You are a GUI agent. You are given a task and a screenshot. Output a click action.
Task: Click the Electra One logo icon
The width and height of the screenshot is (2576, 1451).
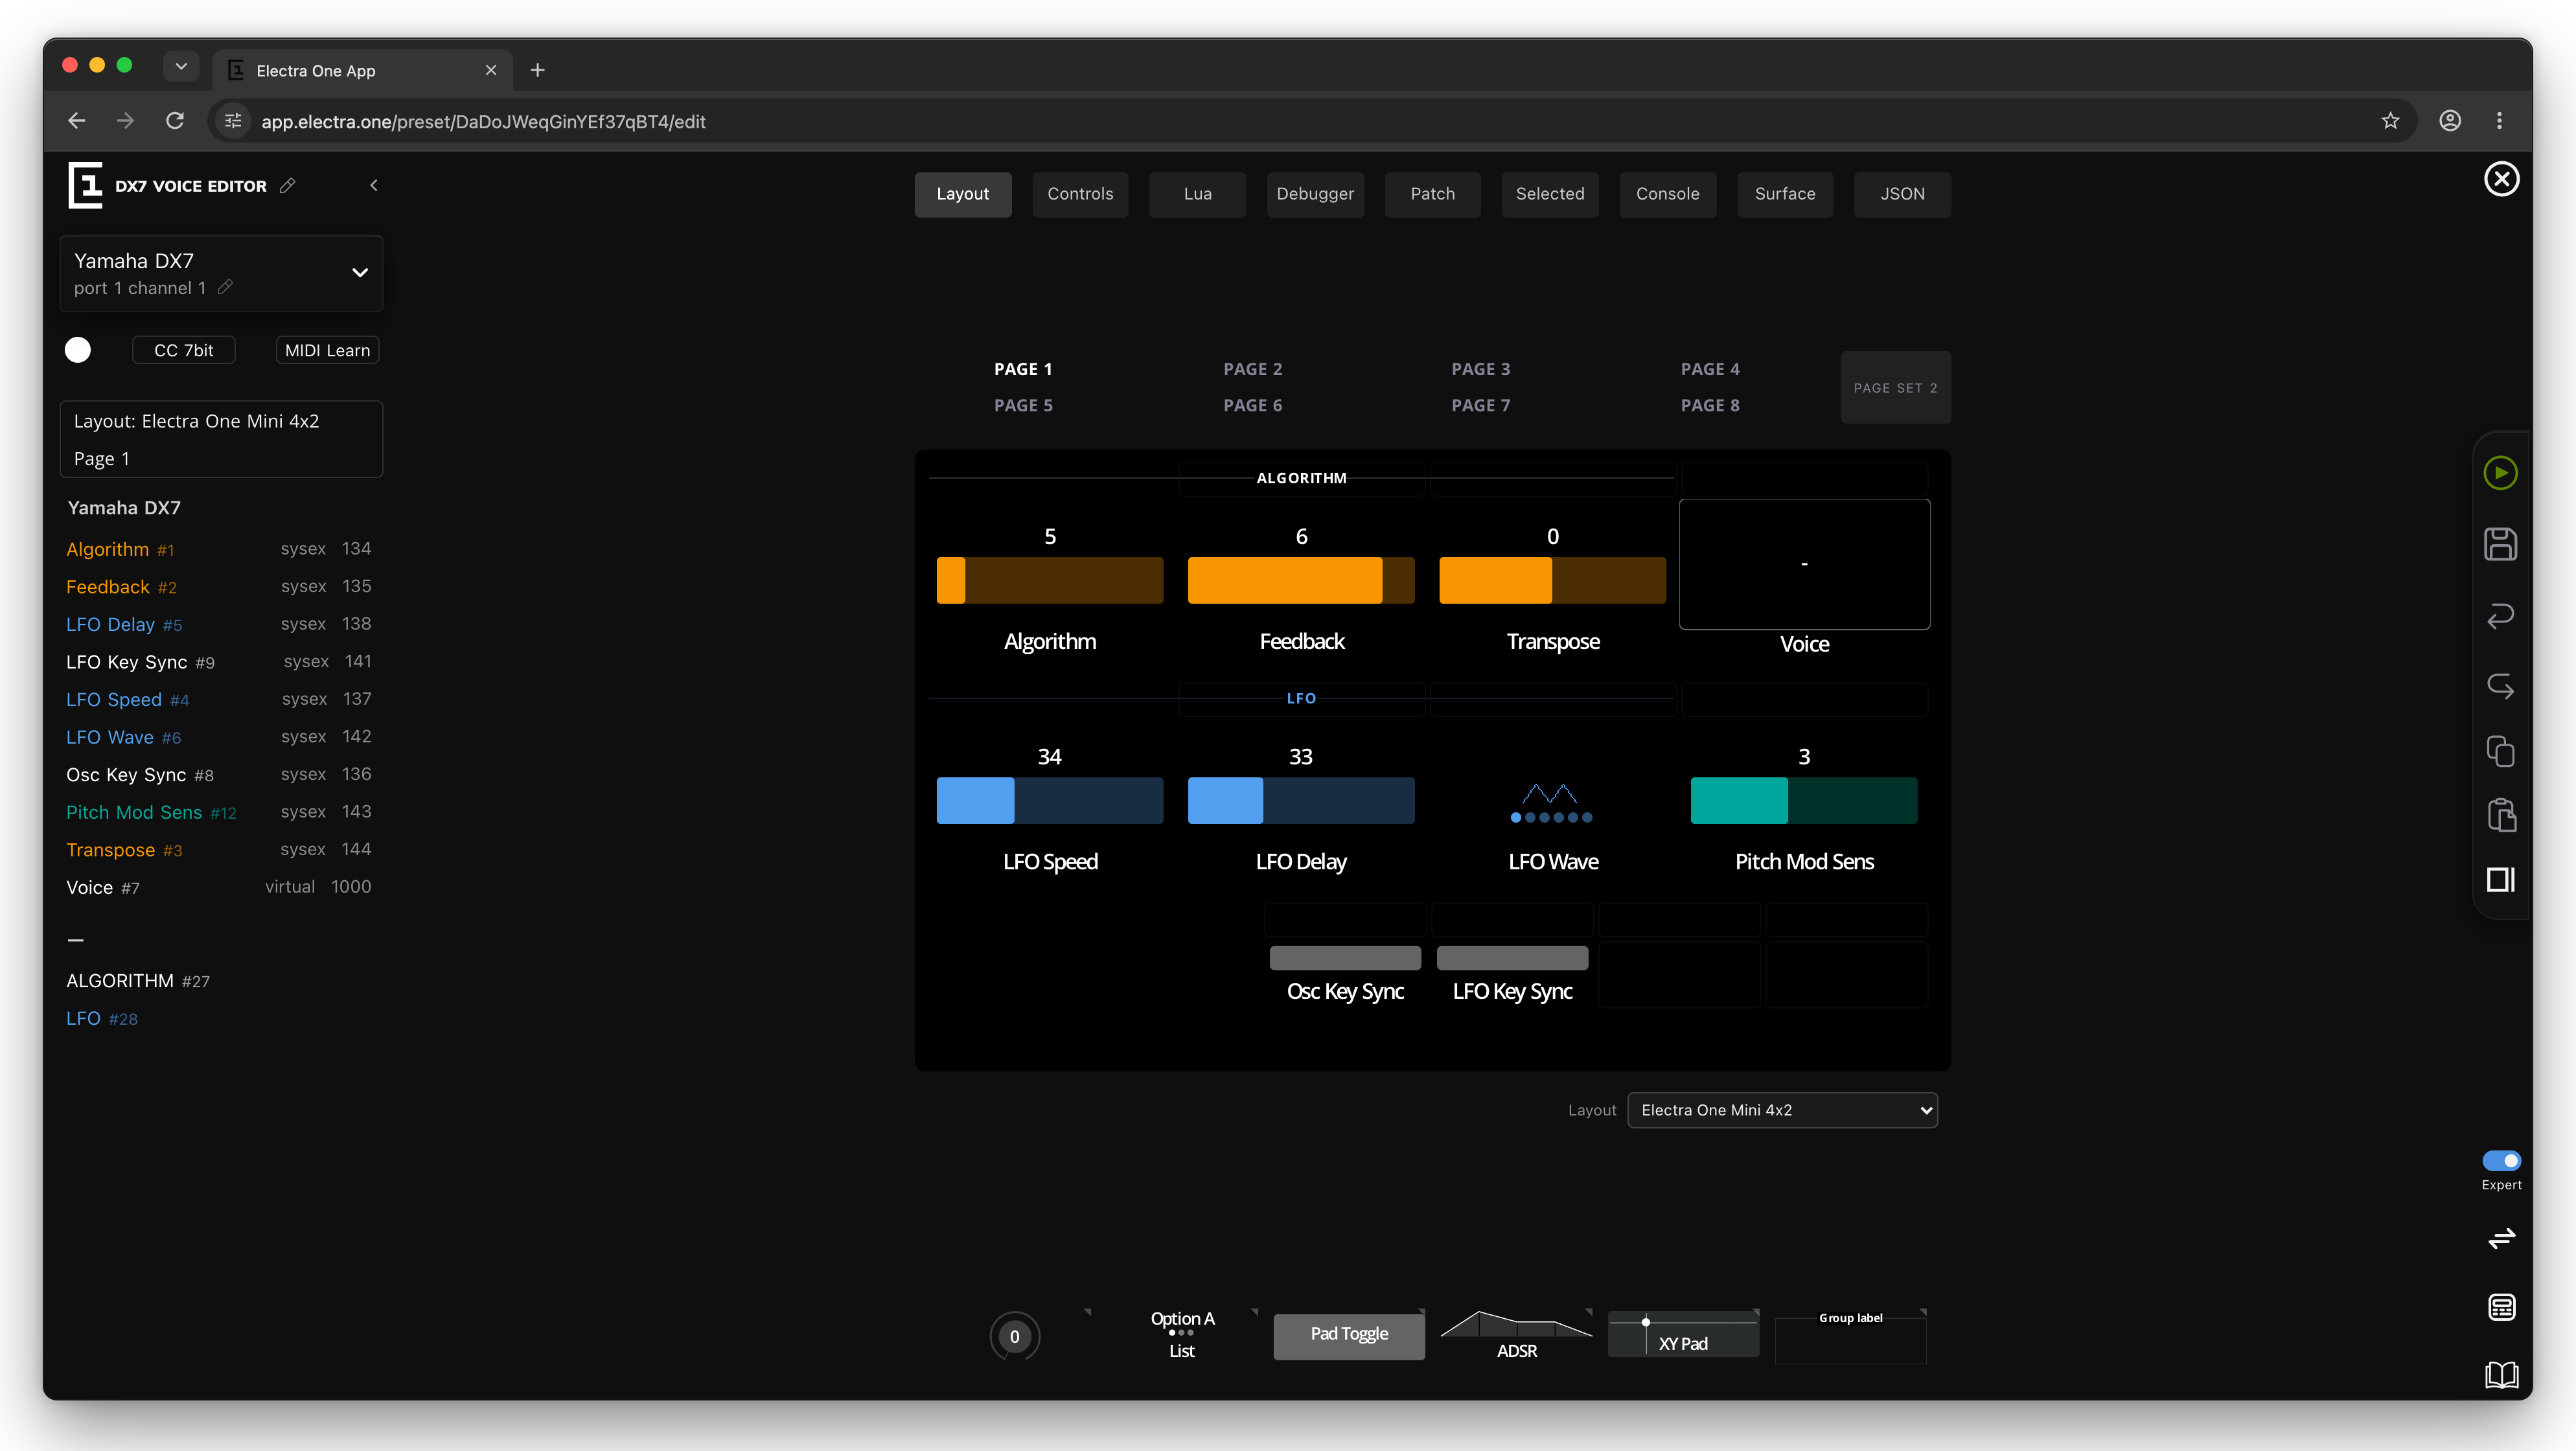[85, 185]
